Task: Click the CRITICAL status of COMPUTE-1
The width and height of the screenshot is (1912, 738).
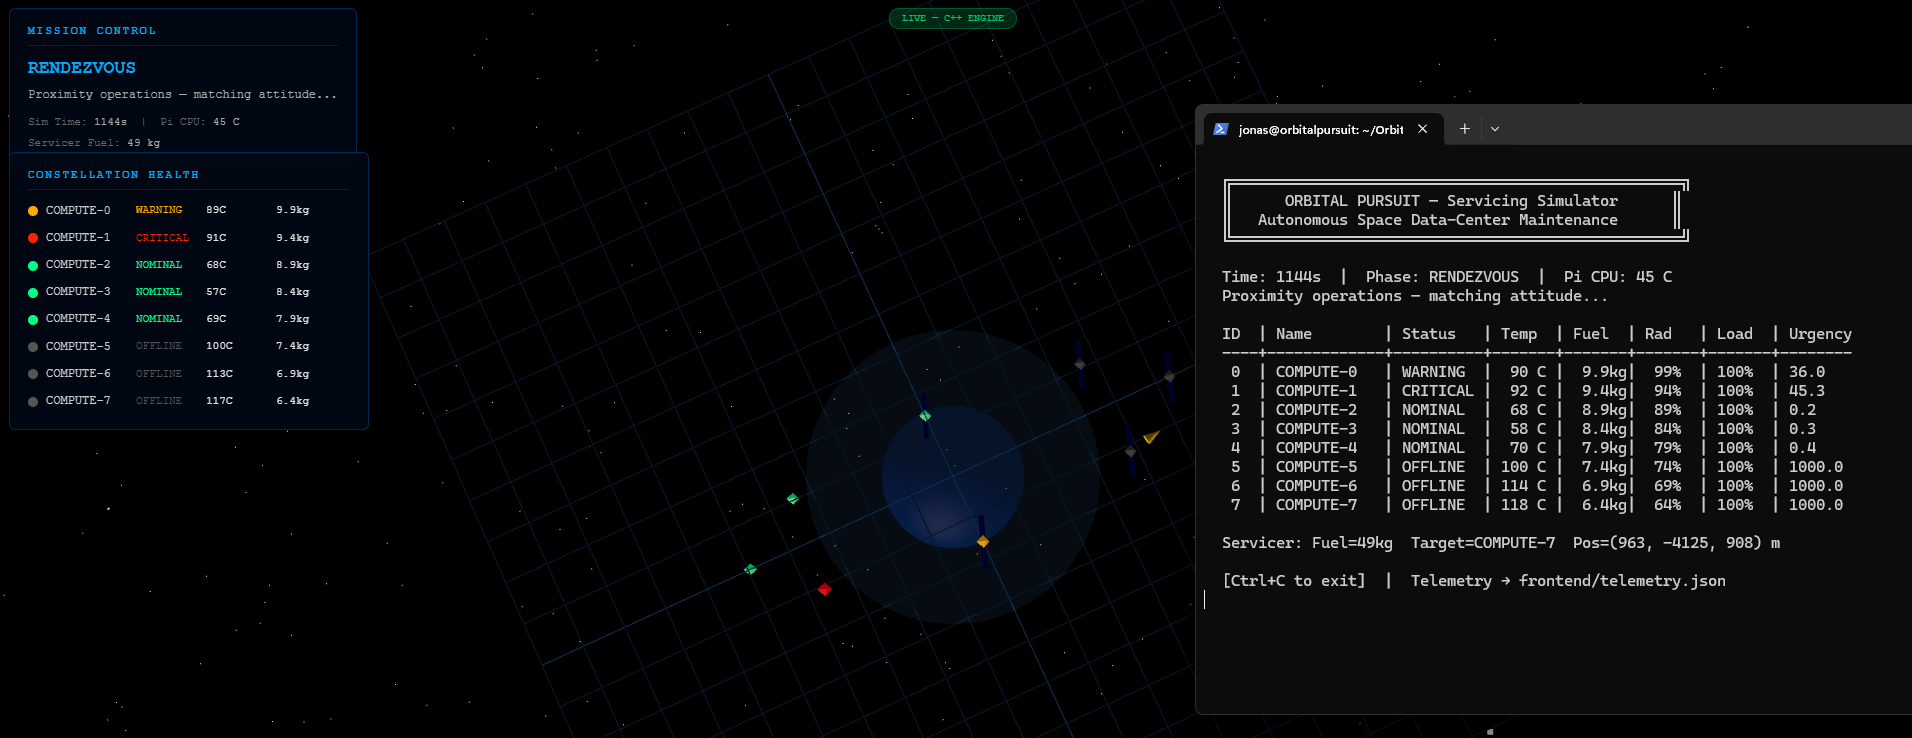Action: pyautogui.click(x=162, y=238)
